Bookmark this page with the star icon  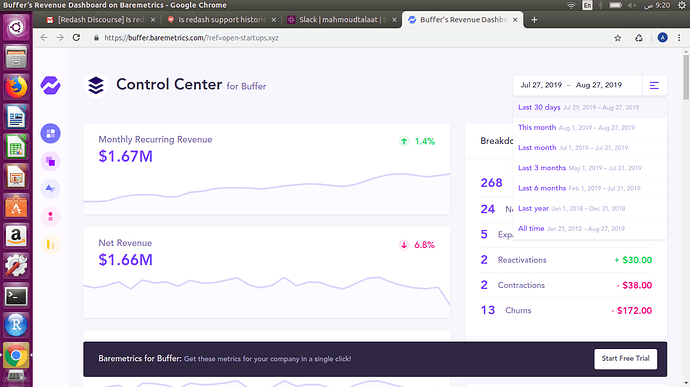tap(618, 38)
